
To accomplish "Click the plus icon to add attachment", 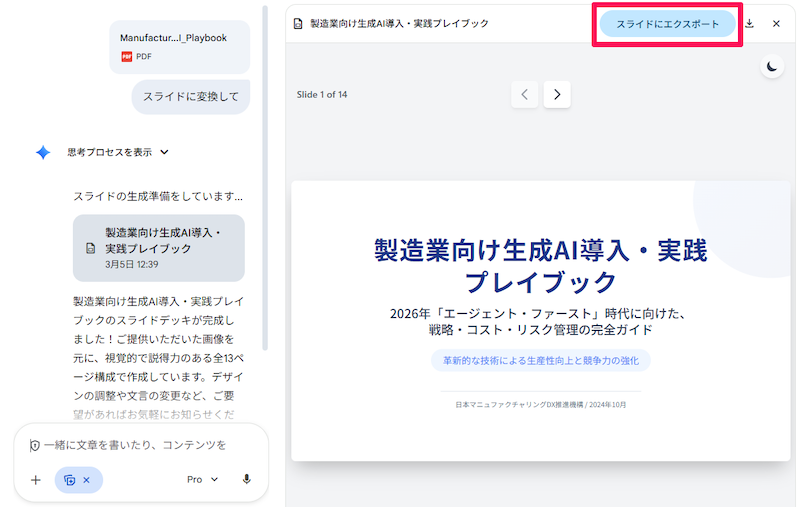I will click(x=35, y=480).
